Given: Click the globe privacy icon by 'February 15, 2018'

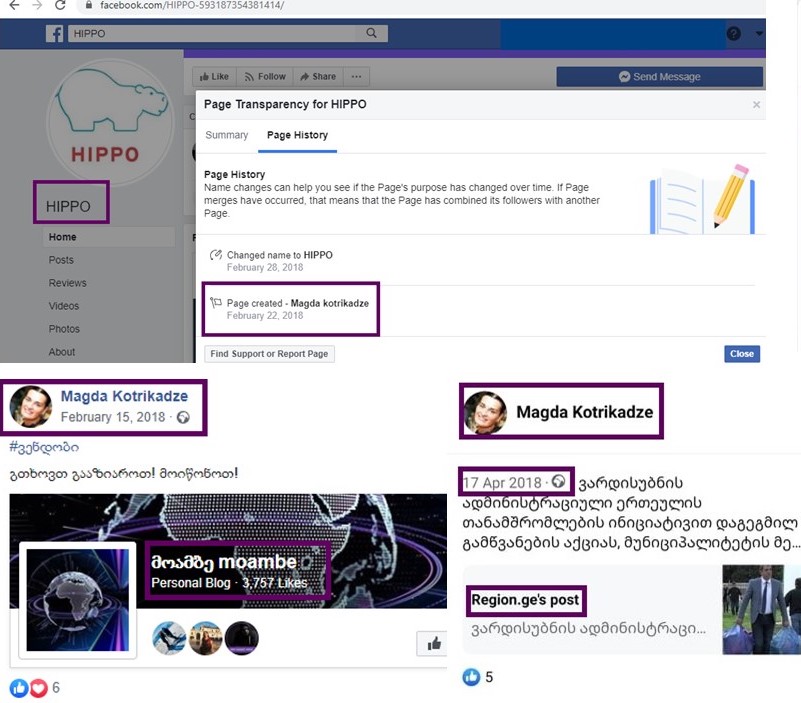Looking at the screenshot, I should coord(183,417).
